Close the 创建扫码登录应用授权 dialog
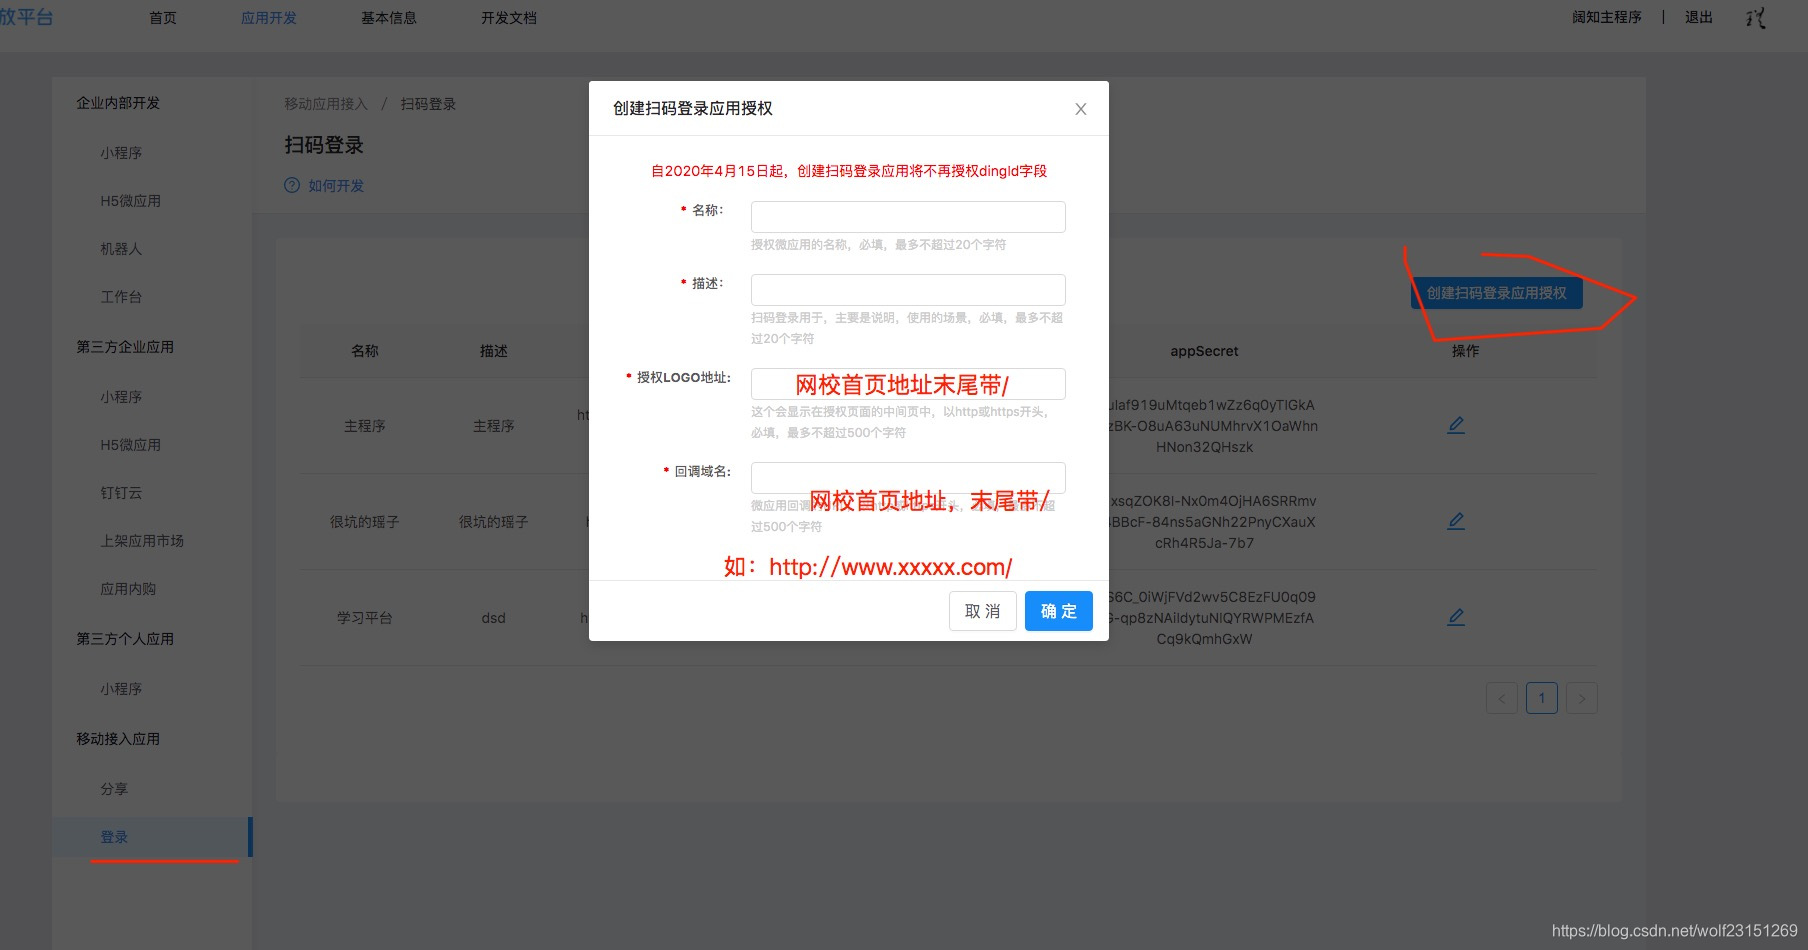The image size is (1808, 950). (1080, 109)
